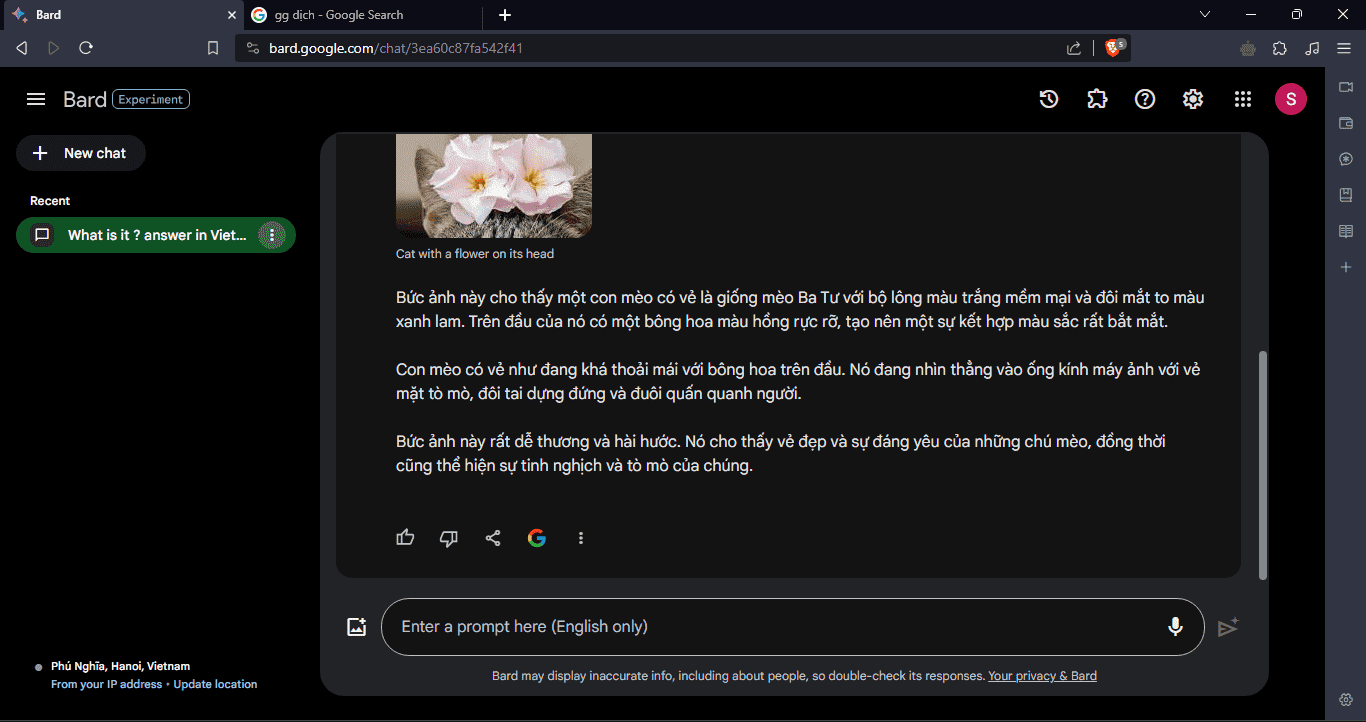The image size is (1366, 722).
Task: Open the sidebar Brave Wallet icon
Action: pyautogui.click(x=1346, y=123)
